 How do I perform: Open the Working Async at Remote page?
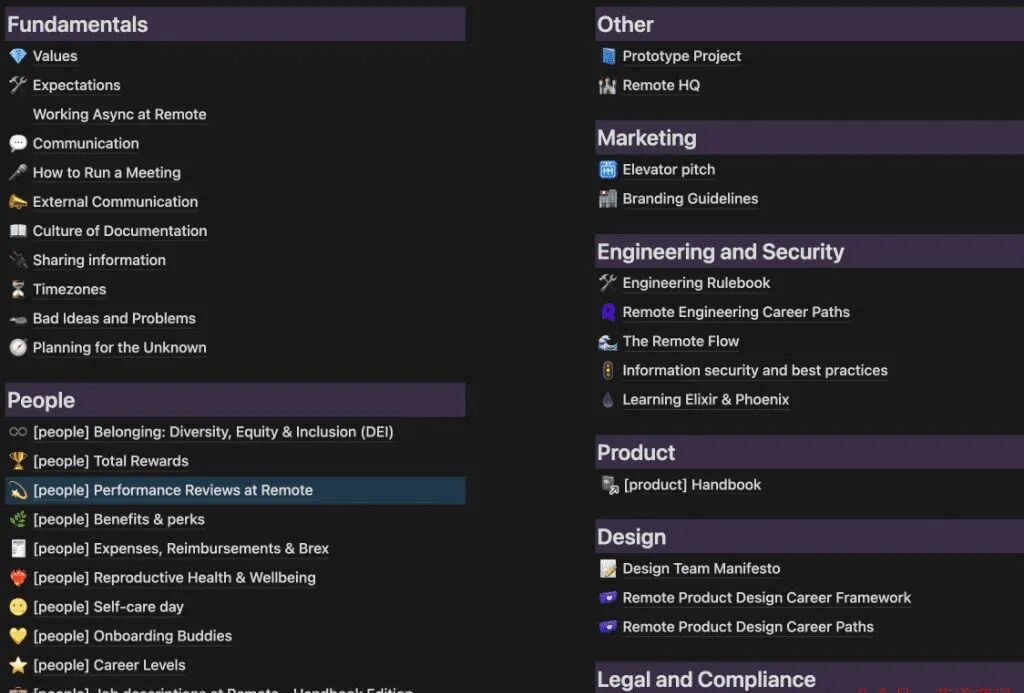pyautogui.click(x=119, y=115)
